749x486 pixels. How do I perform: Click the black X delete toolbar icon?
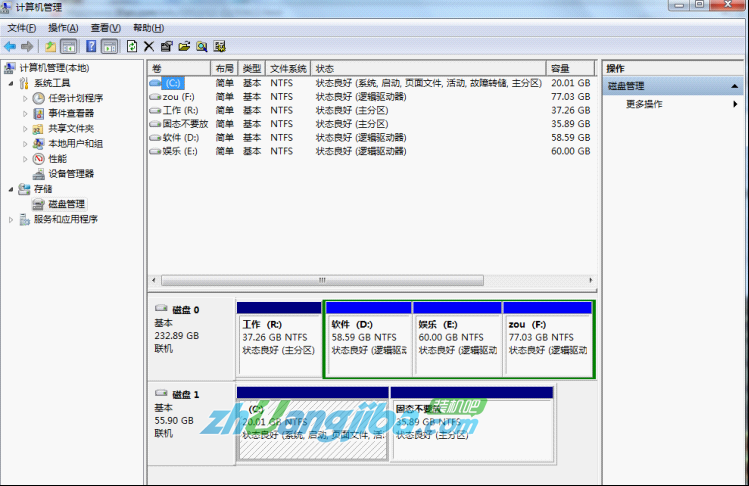click(149, 46)
